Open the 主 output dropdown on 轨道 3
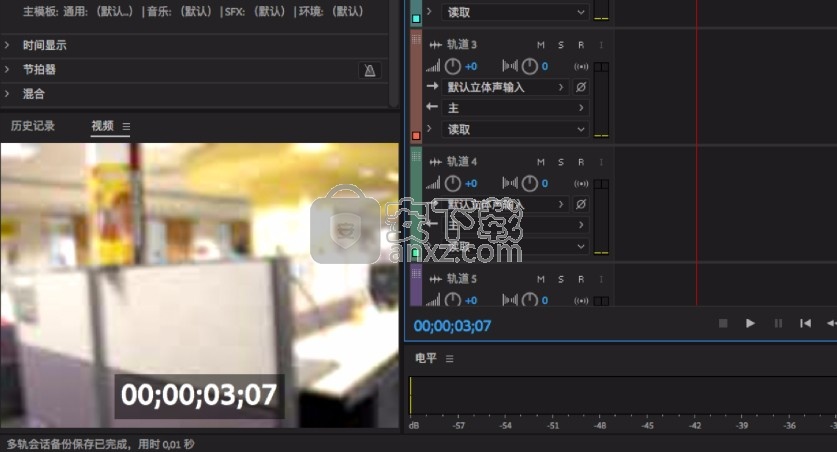 pyautogui.click(x=515, y=108)
